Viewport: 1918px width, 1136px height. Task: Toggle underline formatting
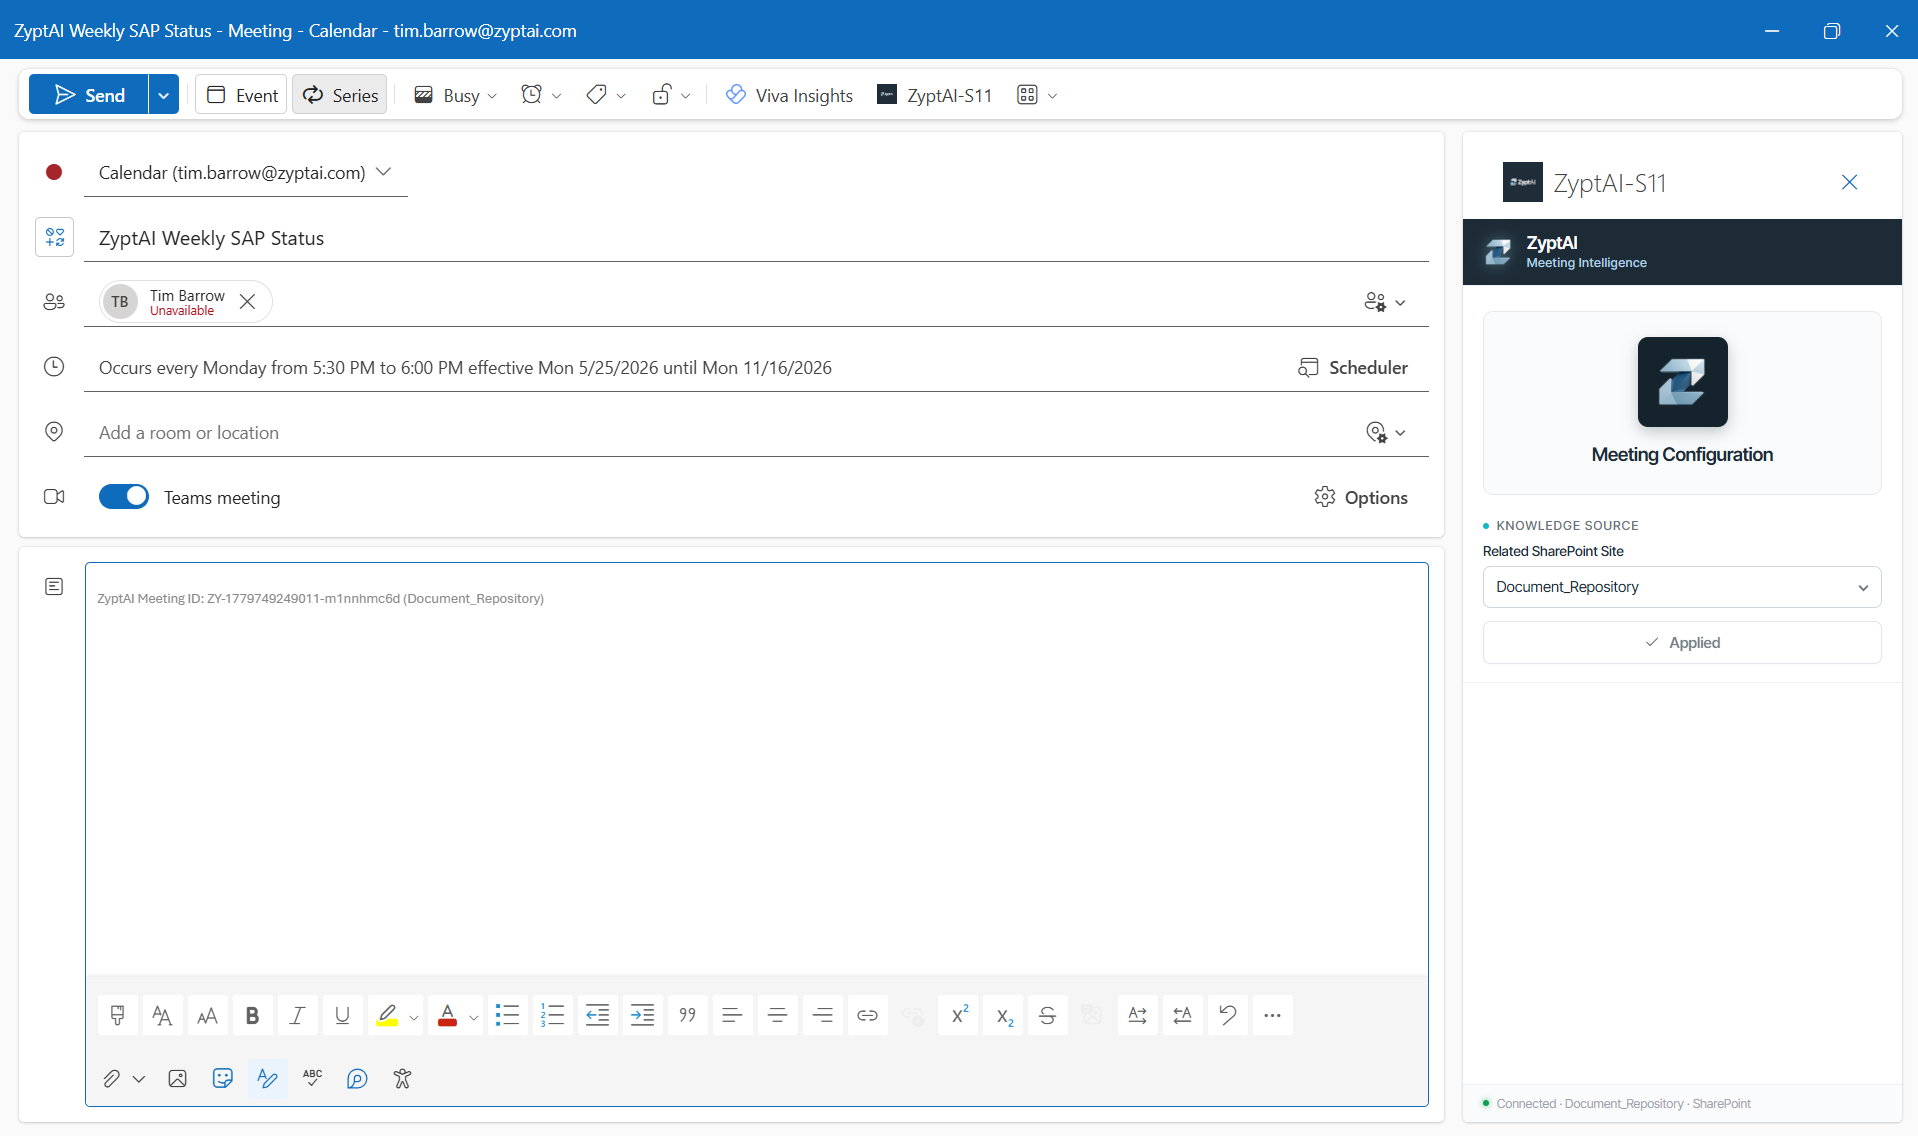coord(343,1016)
